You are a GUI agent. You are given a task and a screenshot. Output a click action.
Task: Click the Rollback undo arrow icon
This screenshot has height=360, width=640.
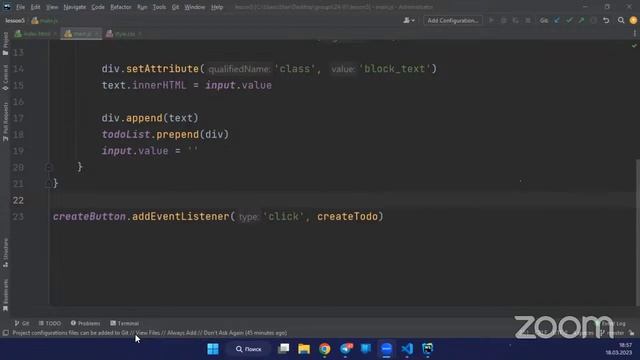coord(606,20)
